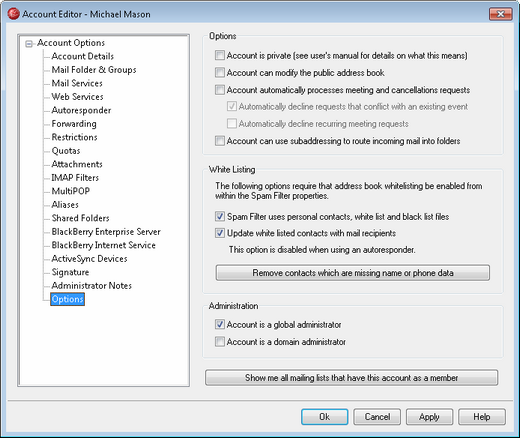Uncheck Account is a global administrator
Viewport: 520px width, 438px height.
click(x=220, y=324)
